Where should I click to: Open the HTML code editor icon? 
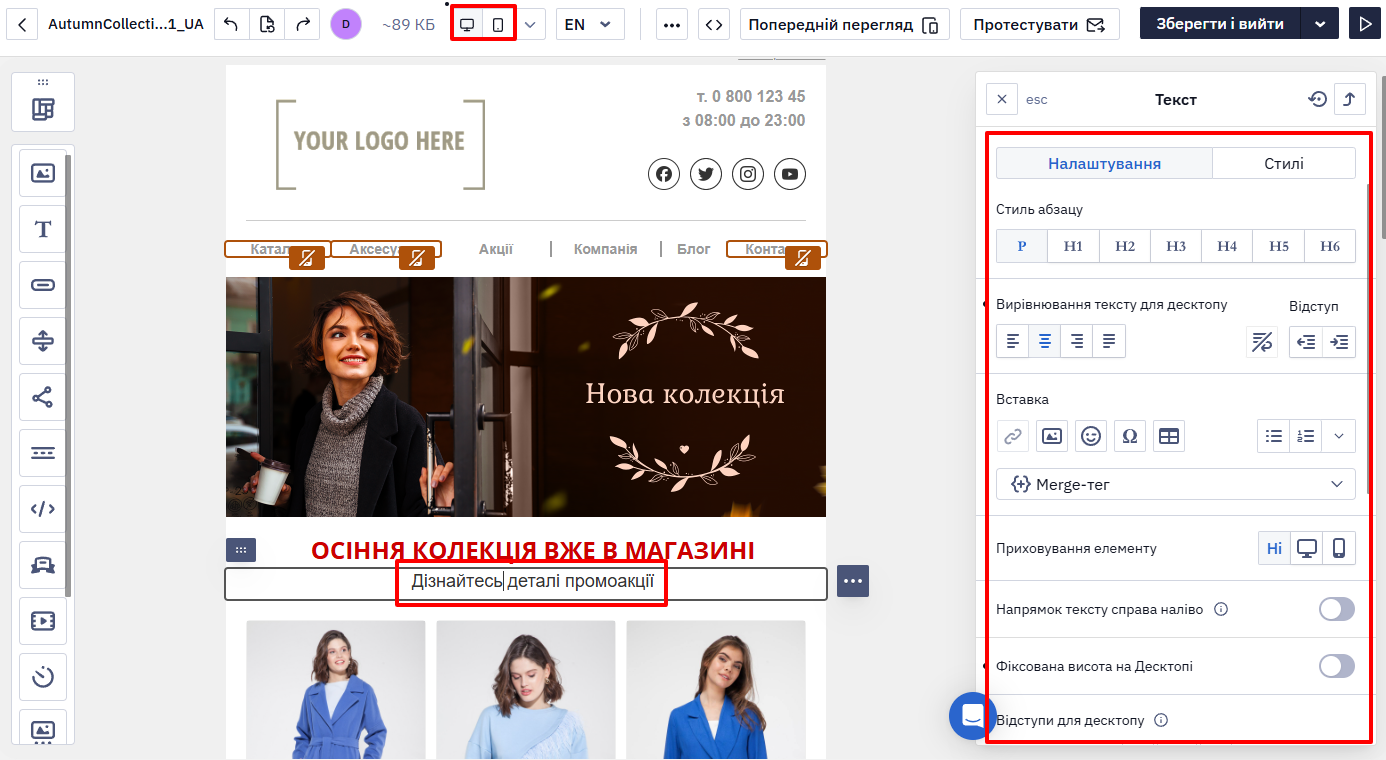pos(713,24)
